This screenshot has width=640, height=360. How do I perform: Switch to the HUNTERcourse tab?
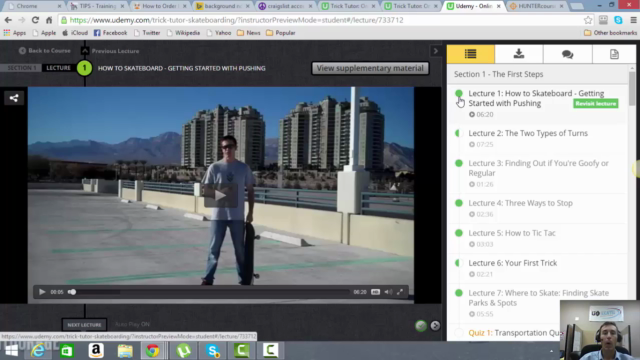tap(536, 6)
